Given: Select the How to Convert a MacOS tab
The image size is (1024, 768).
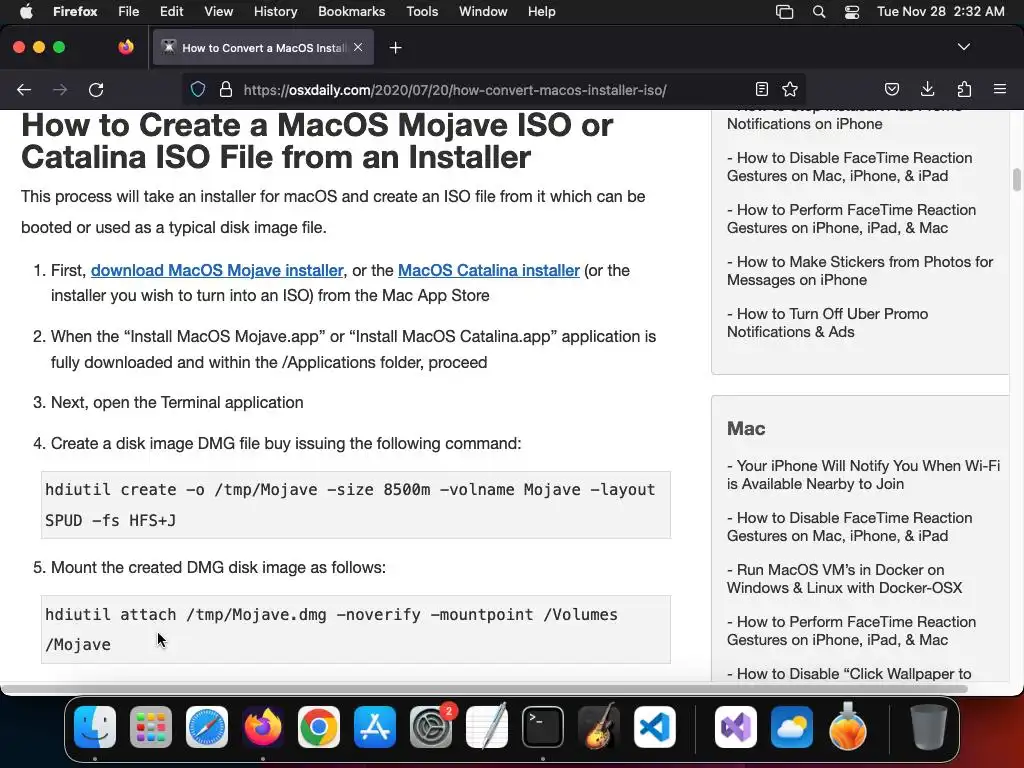Looking at the screenshot, I should click(x=263, y=47).
